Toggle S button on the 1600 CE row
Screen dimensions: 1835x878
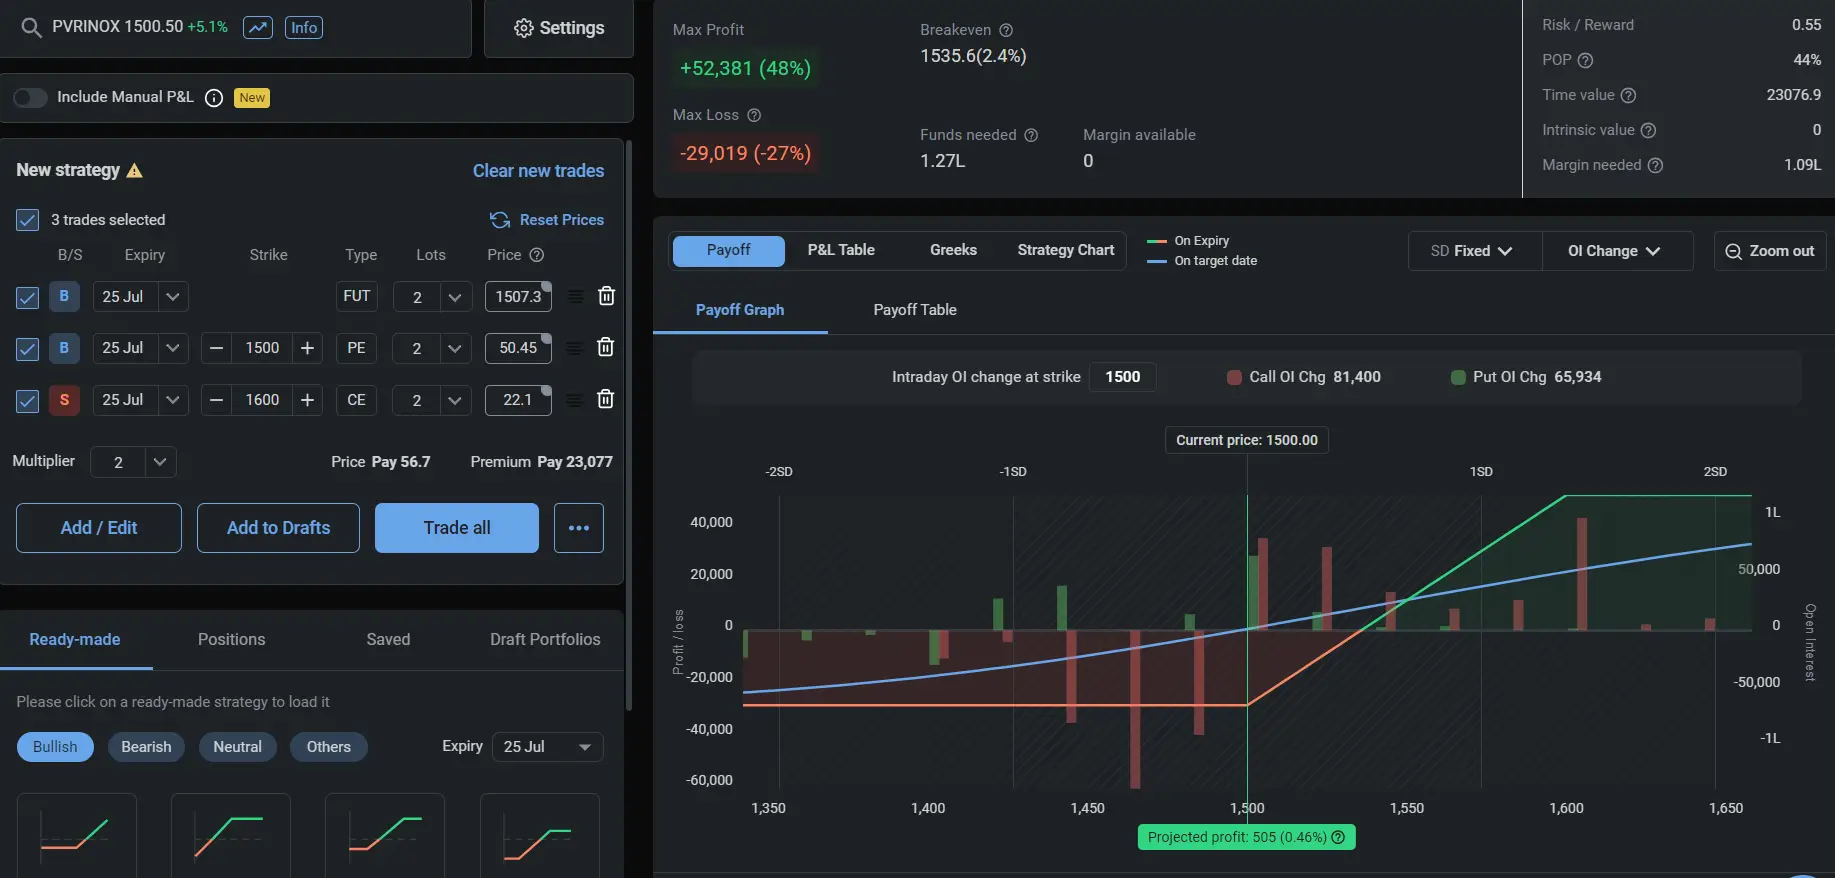[64, 399]
